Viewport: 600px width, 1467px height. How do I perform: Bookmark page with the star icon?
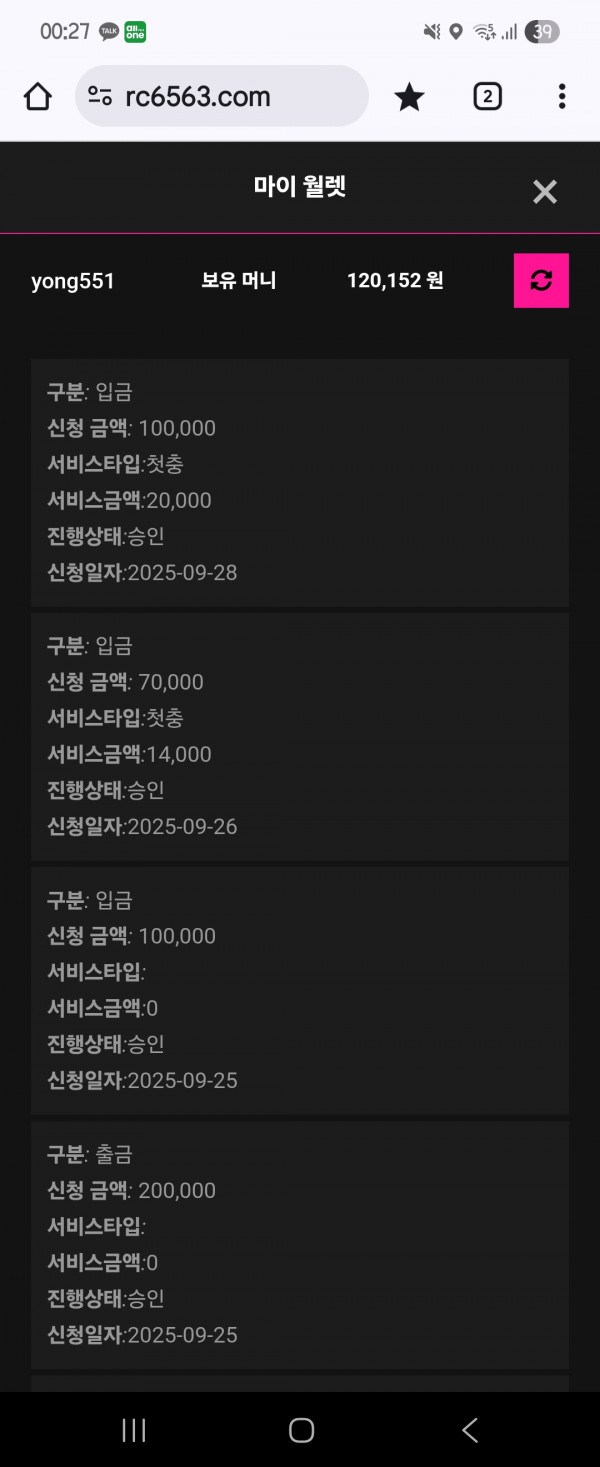409,97
